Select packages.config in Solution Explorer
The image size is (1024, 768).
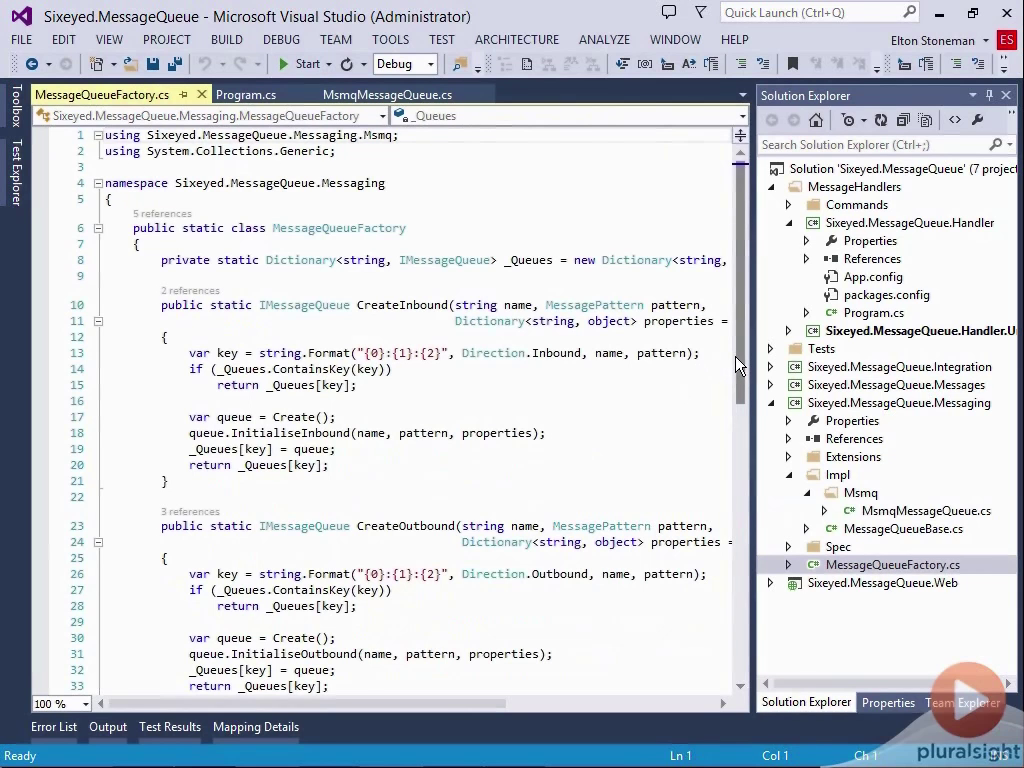(x=886, y=295)
